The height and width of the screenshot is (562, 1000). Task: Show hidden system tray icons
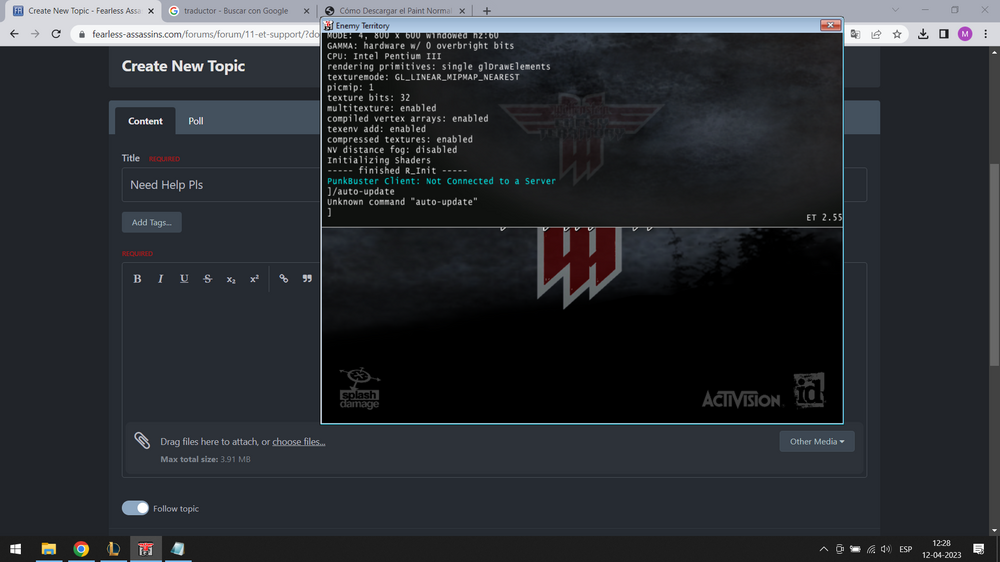pos(823,549)
